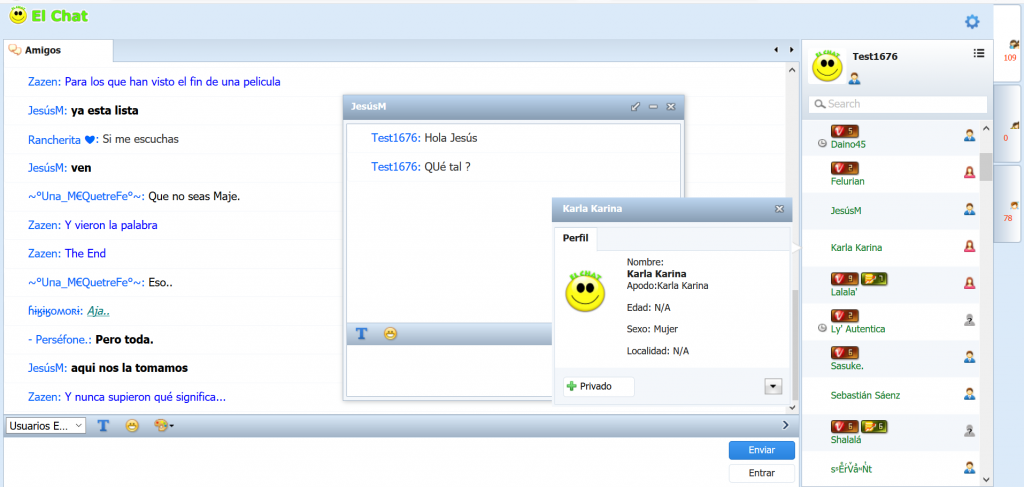Image resolution: width=1024 pixels, height=487 pixels.
Task: Open emoji picker in main chat toolbar
Action: pos(132,426)
